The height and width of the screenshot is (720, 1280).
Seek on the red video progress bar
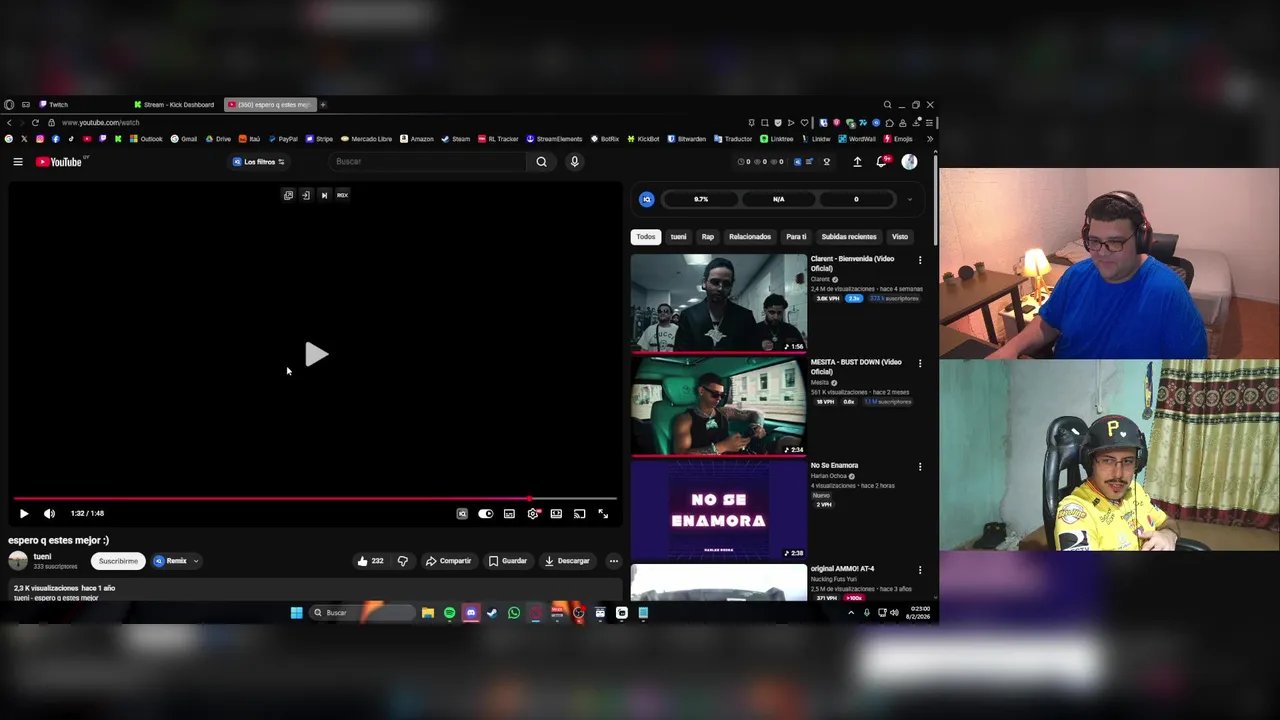click(x=315, y=498)
